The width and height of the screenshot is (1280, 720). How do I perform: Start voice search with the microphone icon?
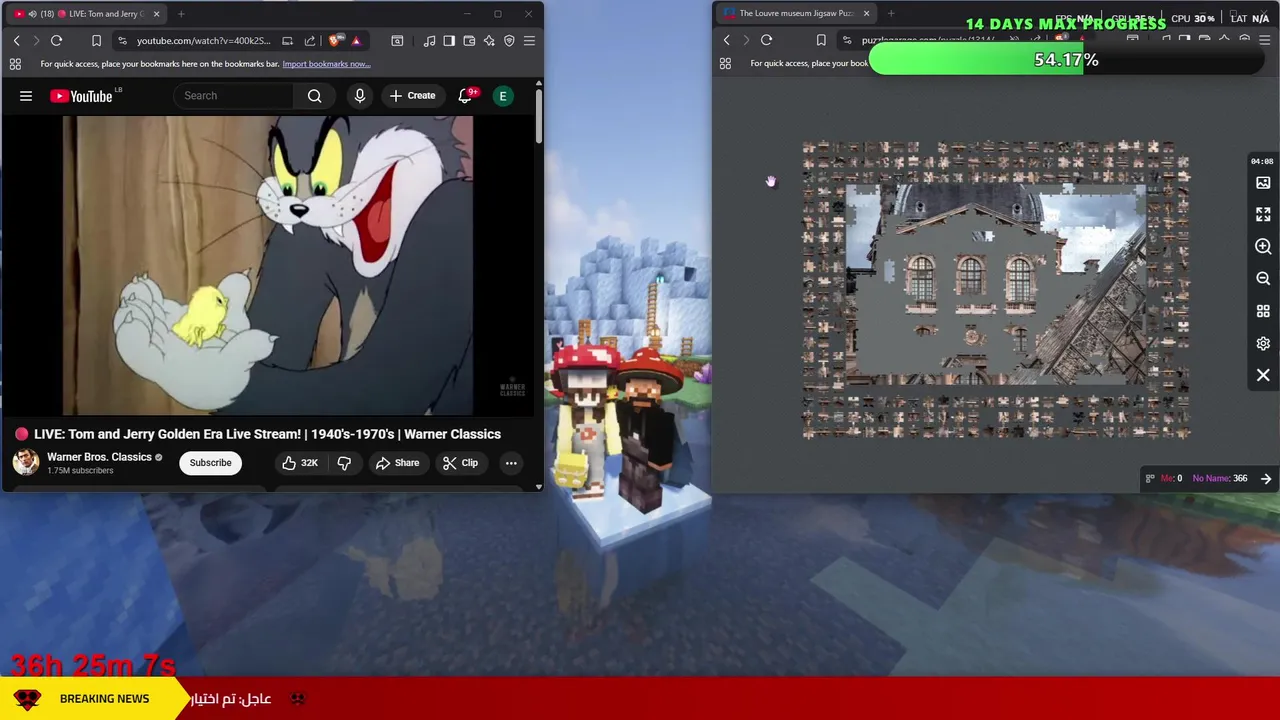tap(360, 96)
